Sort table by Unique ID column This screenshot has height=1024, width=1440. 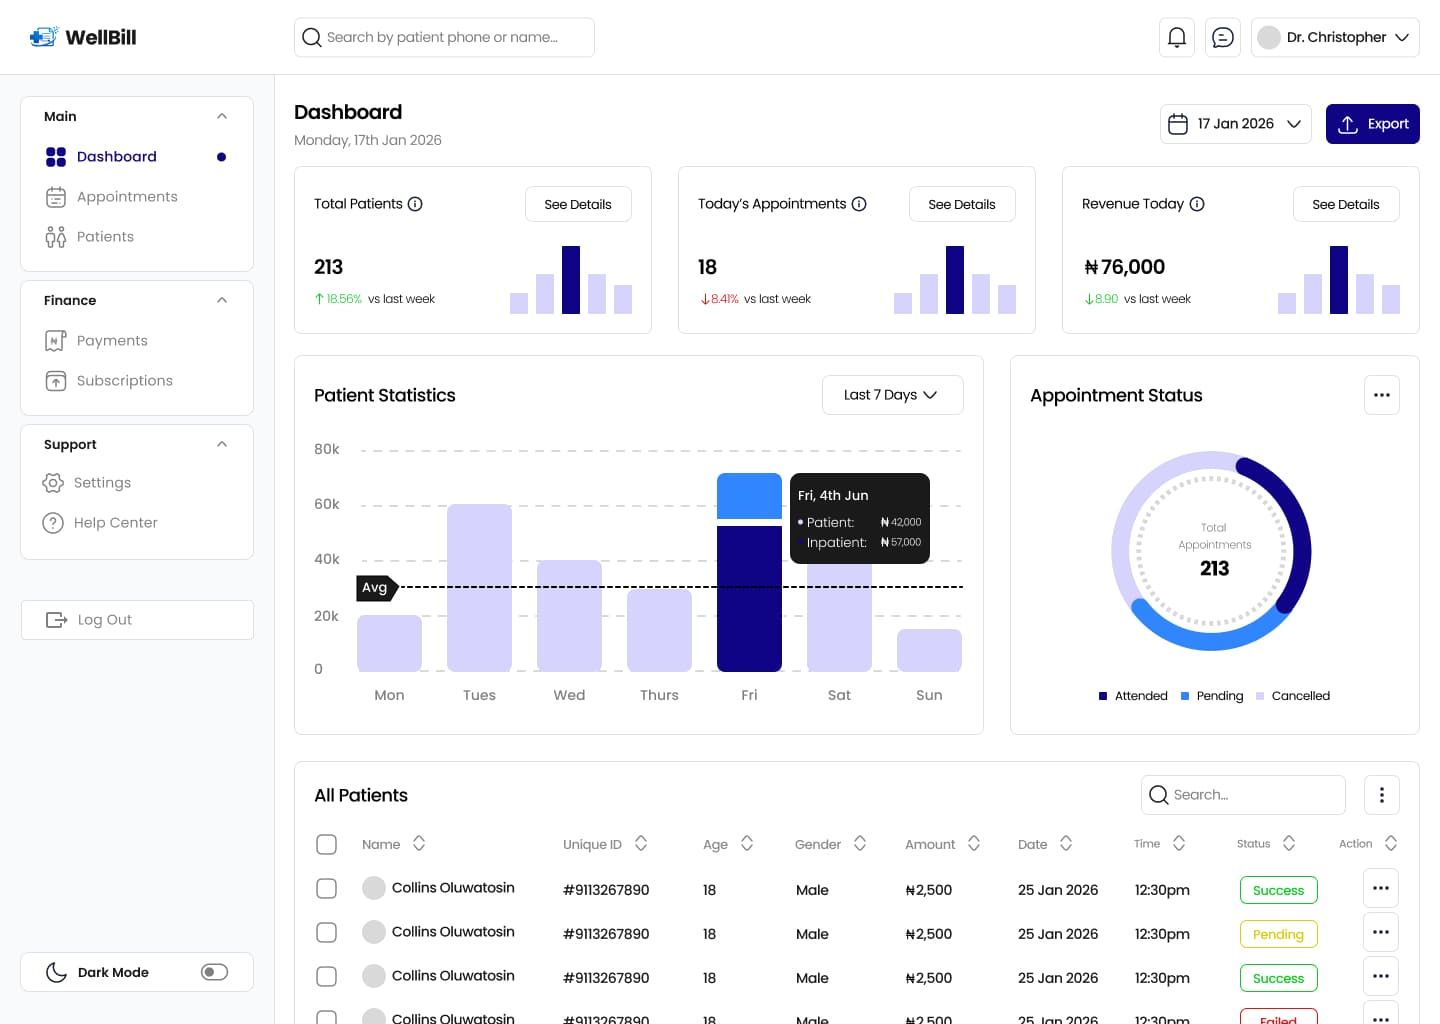641,843
